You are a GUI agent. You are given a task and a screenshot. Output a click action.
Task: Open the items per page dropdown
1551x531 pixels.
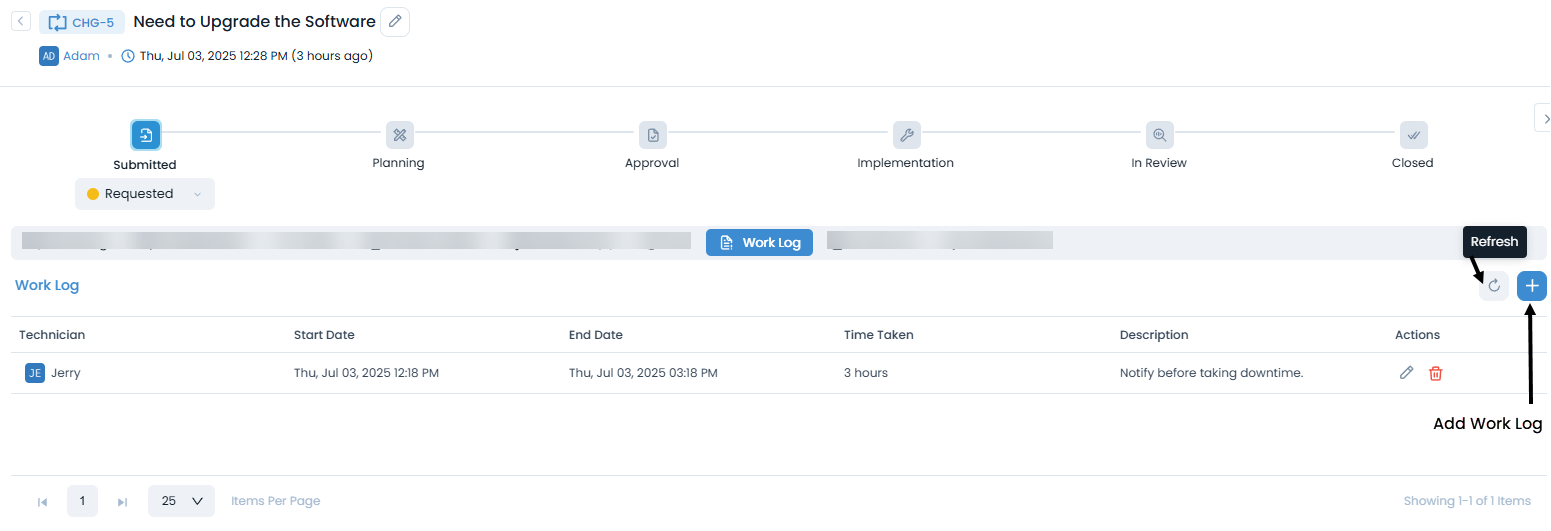pyautogui.click(x=181, y=501)
